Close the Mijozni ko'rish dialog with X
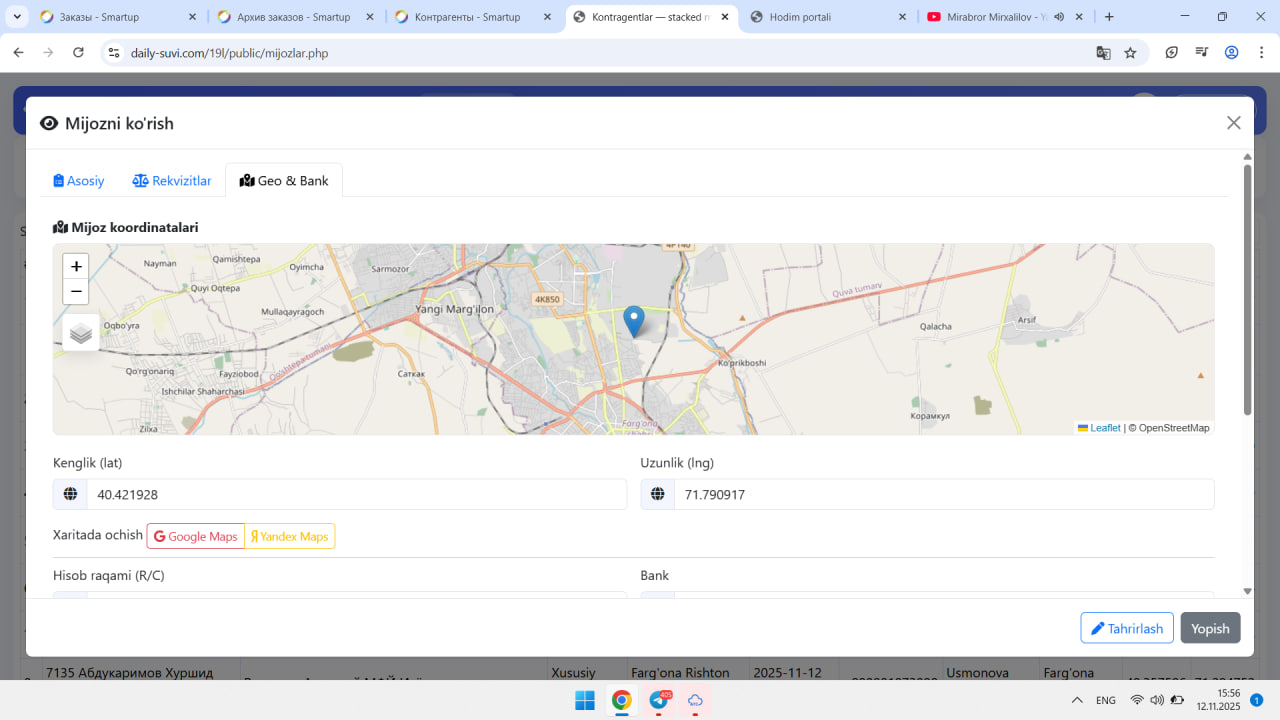 click(1233, 123)
